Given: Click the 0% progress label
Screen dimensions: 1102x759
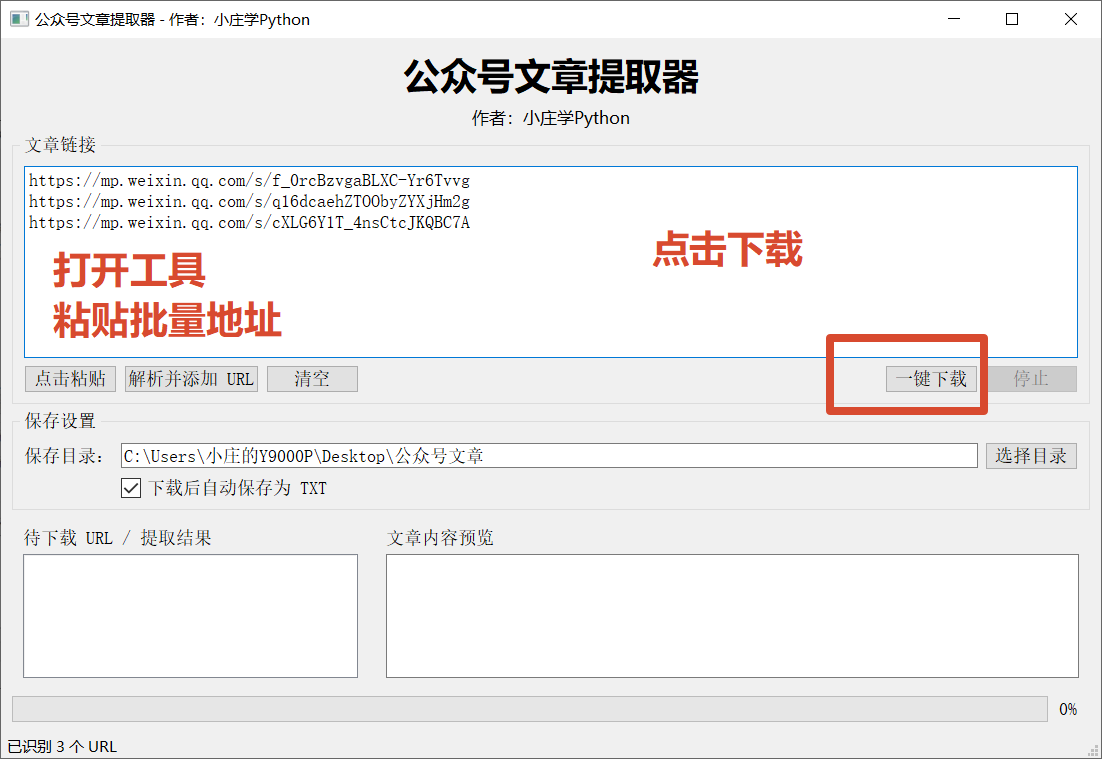Looking at the screenshot, I should pos(1068,709).
